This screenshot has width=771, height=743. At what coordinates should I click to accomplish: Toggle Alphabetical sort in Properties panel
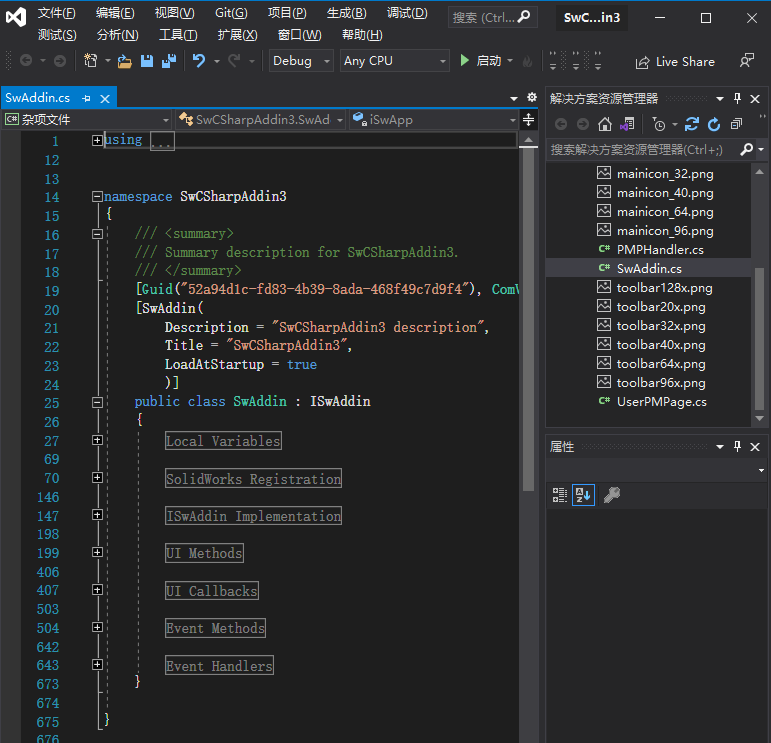(x=584, y=495)
